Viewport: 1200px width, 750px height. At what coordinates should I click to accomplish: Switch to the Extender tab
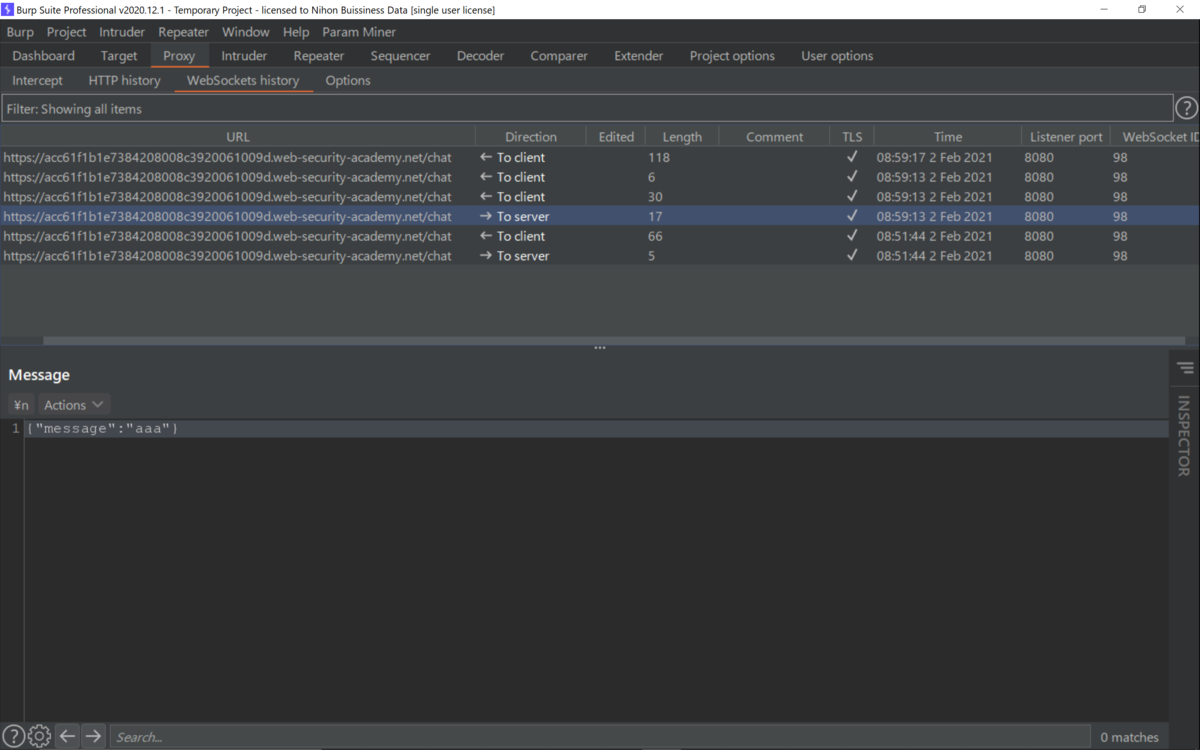tap(639, 56)
